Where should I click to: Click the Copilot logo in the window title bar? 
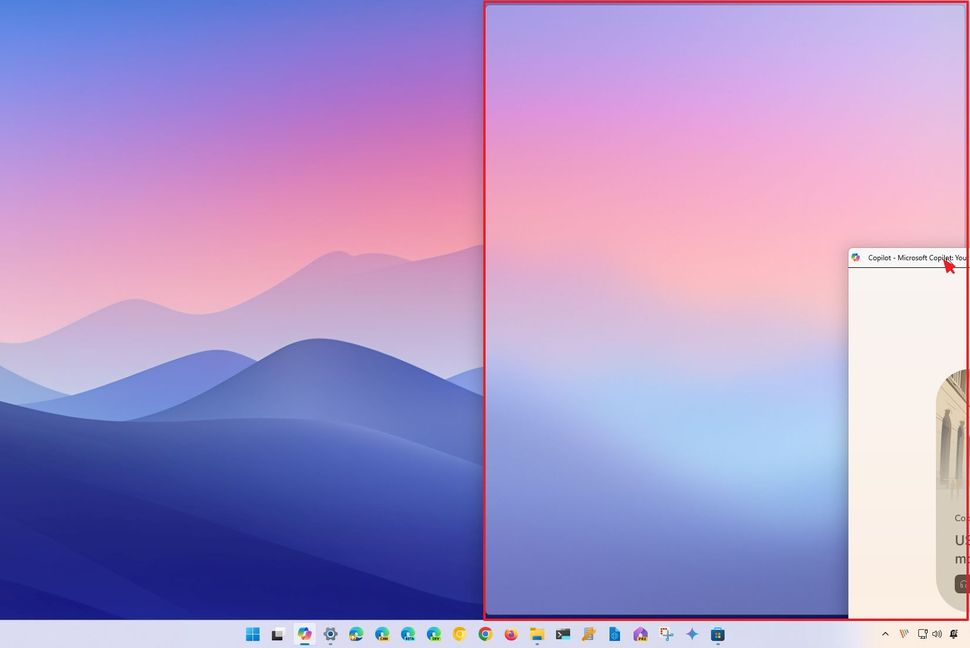tap(855, 257)
